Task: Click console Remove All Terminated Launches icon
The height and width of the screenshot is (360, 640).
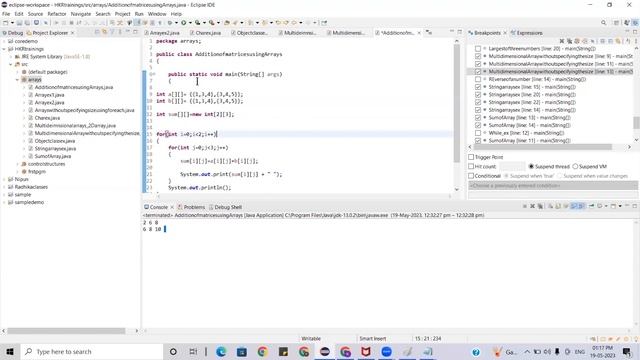Action: pos(540,206)
